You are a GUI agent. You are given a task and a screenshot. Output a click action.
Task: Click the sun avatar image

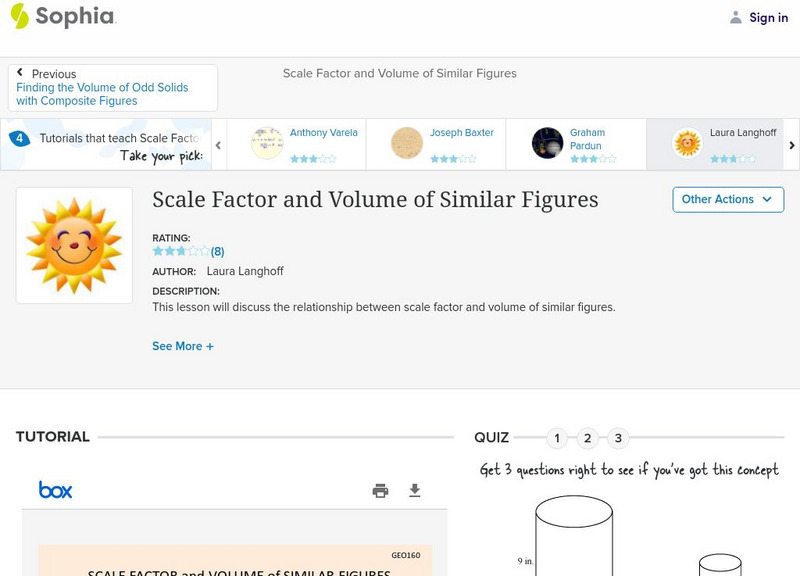coord(74,245)
